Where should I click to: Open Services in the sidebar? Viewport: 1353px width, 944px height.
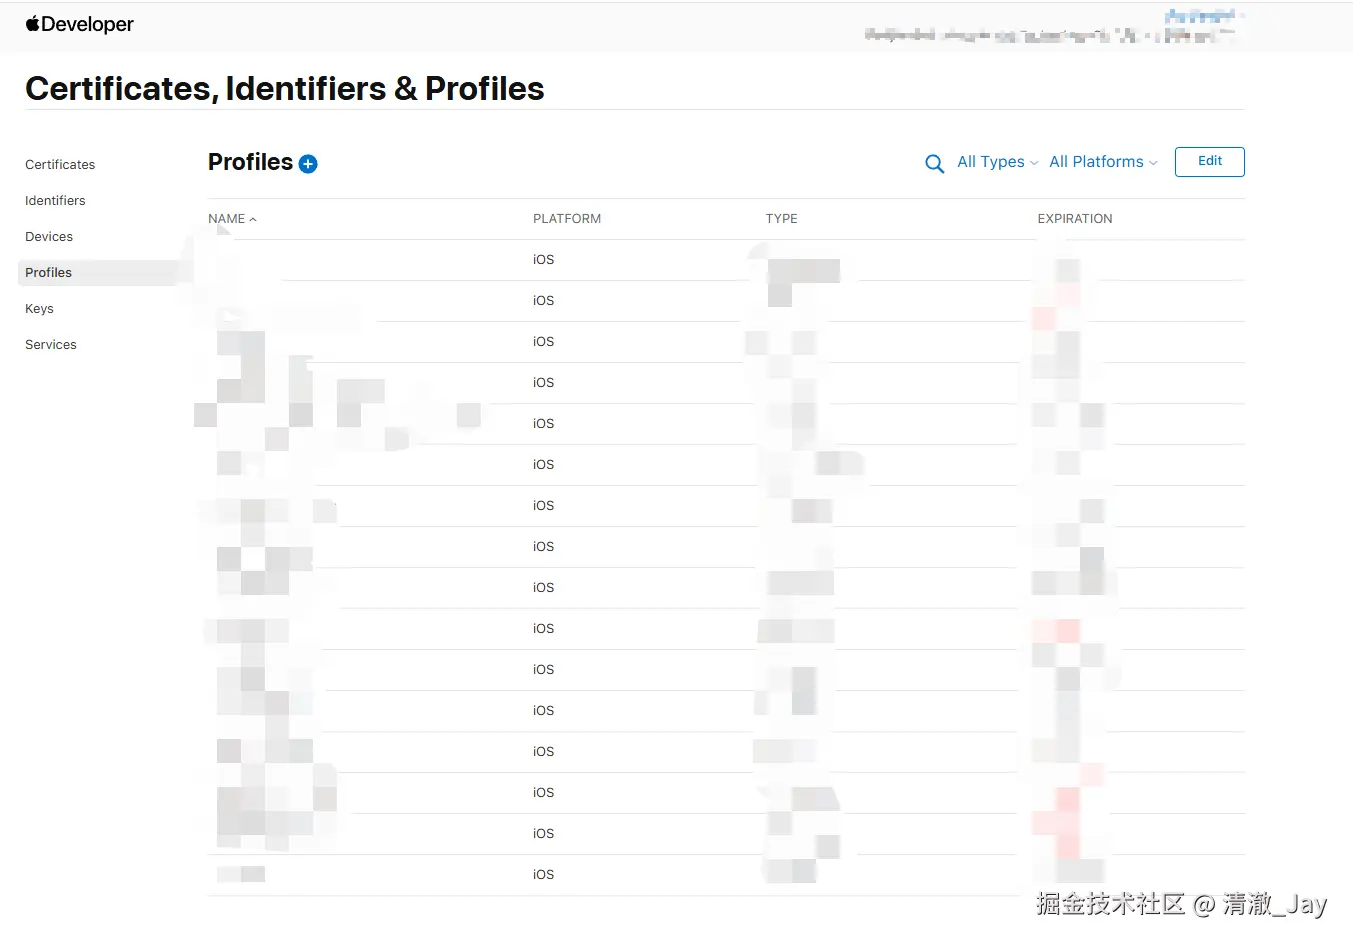[x=51, y=345]
